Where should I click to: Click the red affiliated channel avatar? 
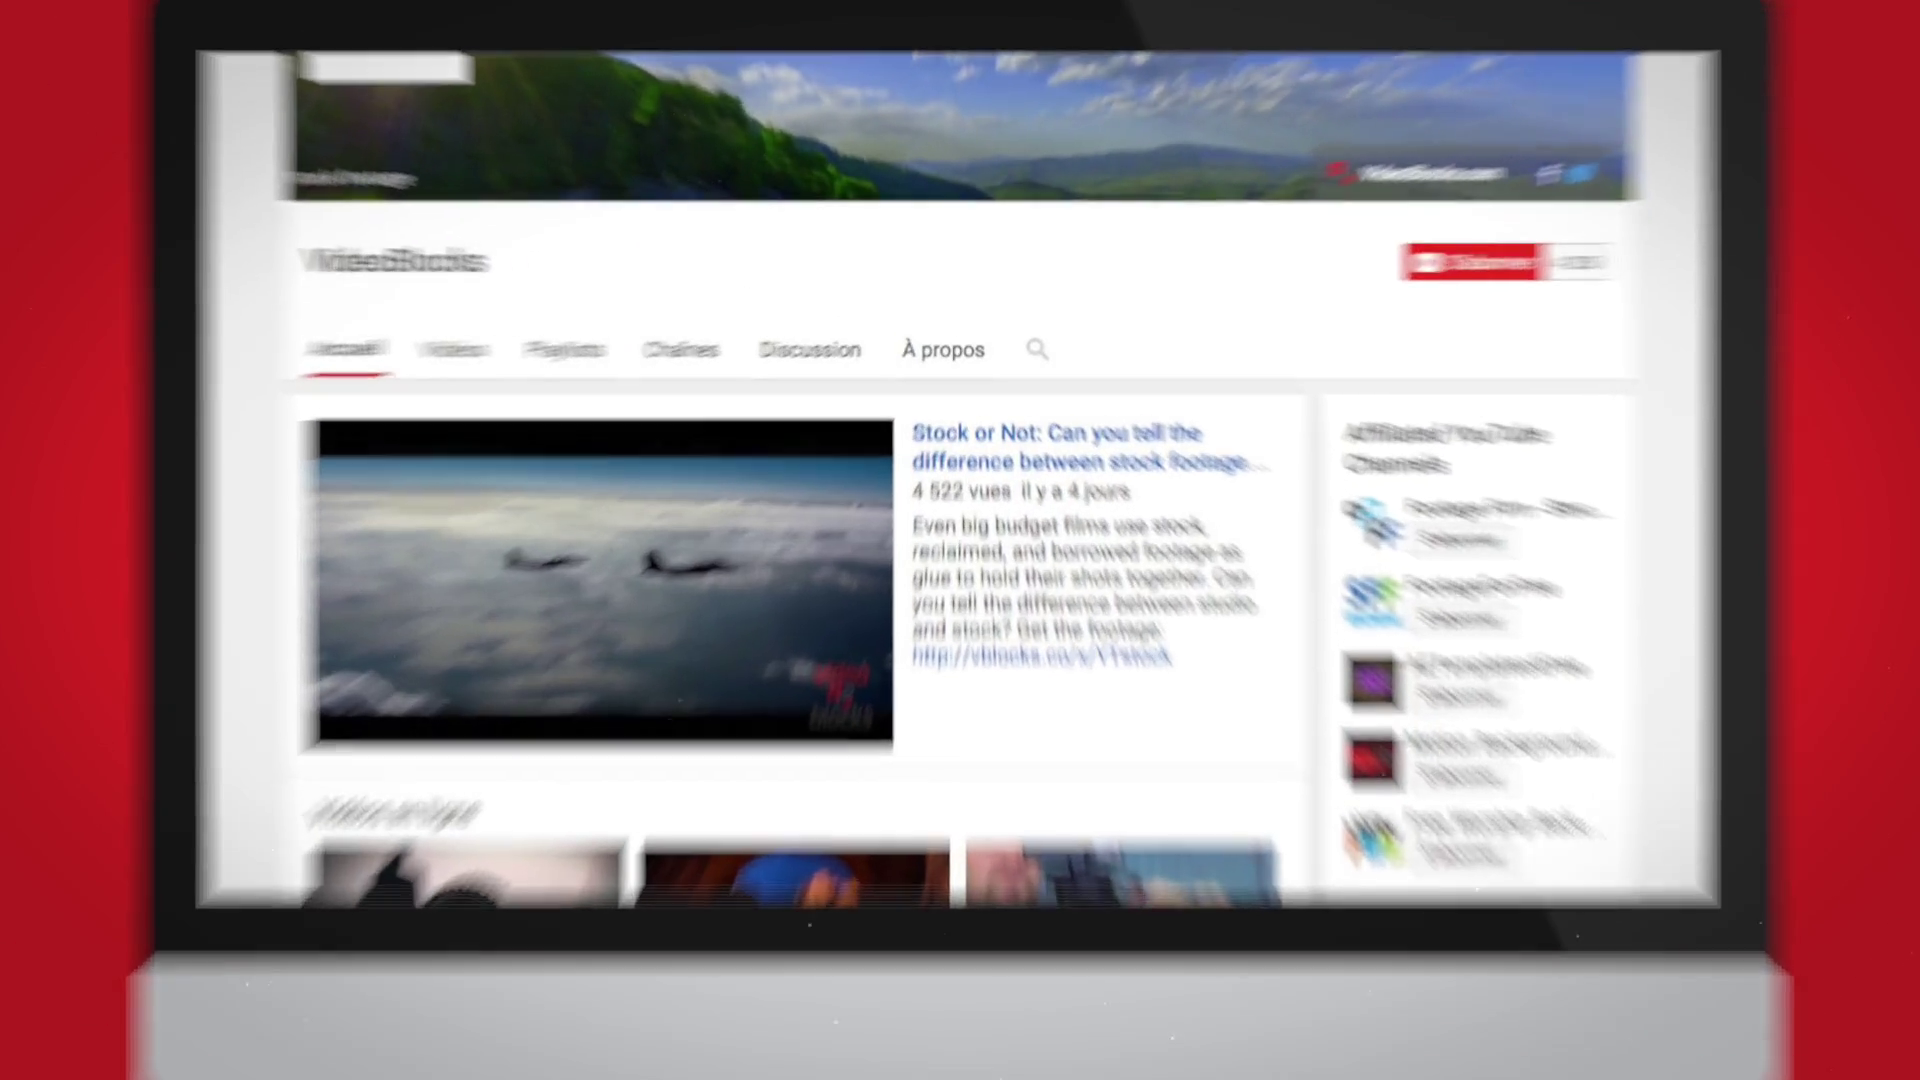coord(1371,760)
